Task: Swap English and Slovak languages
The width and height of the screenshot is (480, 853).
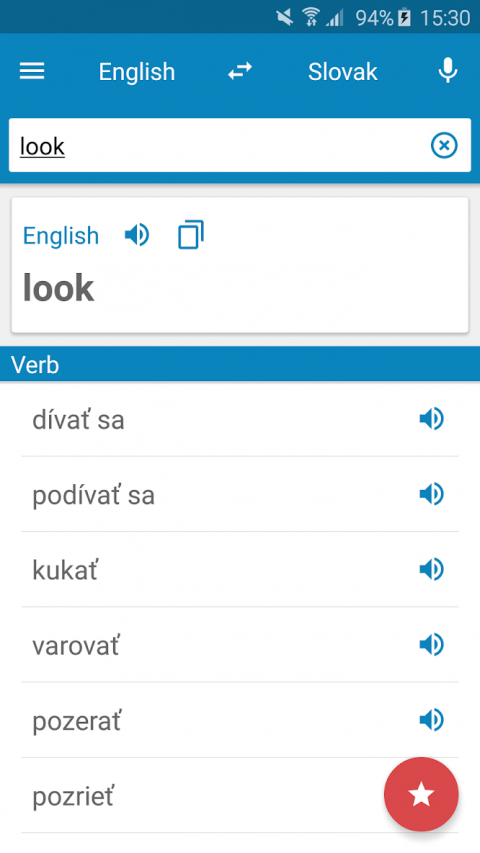Action: pos(239,71)
